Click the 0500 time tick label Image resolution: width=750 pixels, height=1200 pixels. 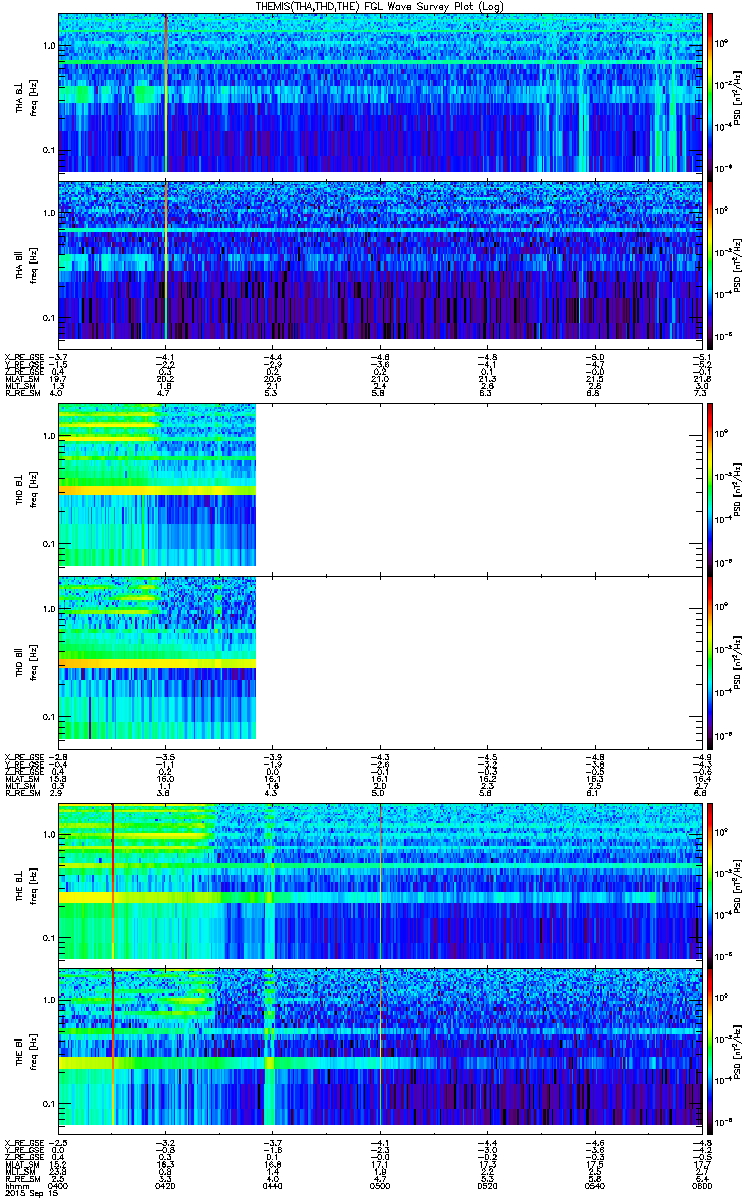[380, 1185]
